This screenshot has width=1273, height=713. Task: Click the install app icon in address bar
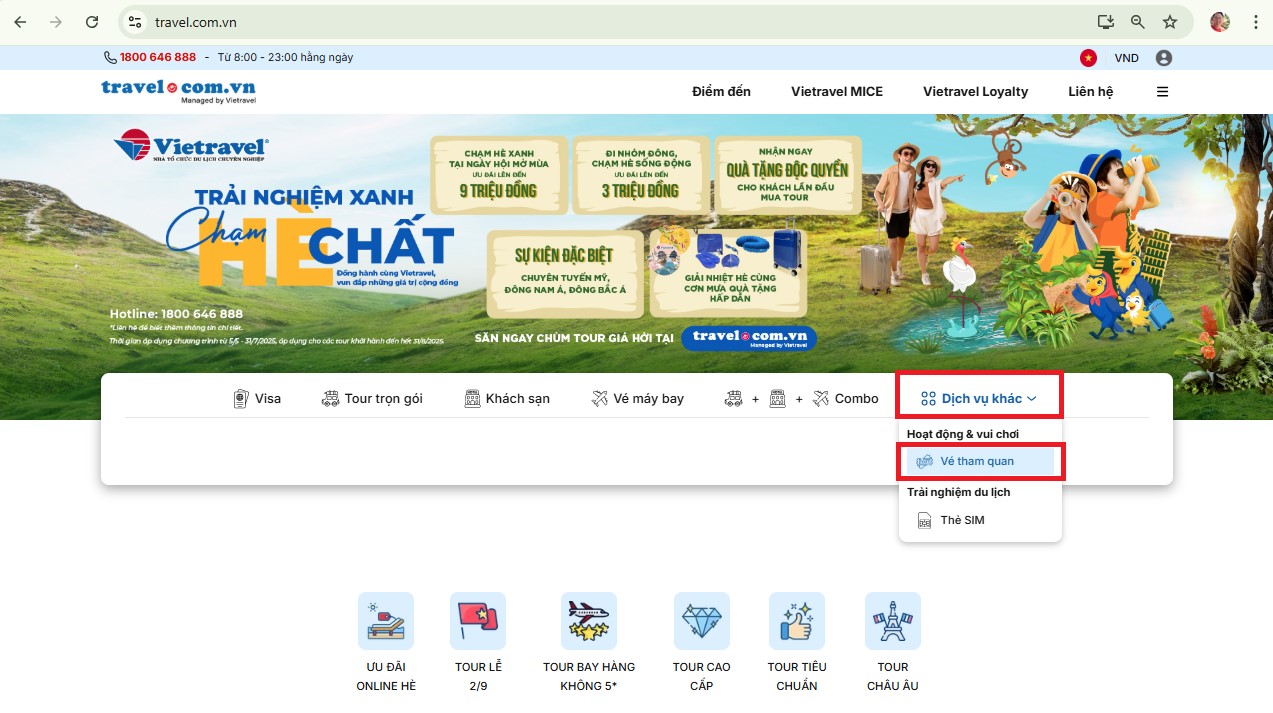pos(1105,22)
